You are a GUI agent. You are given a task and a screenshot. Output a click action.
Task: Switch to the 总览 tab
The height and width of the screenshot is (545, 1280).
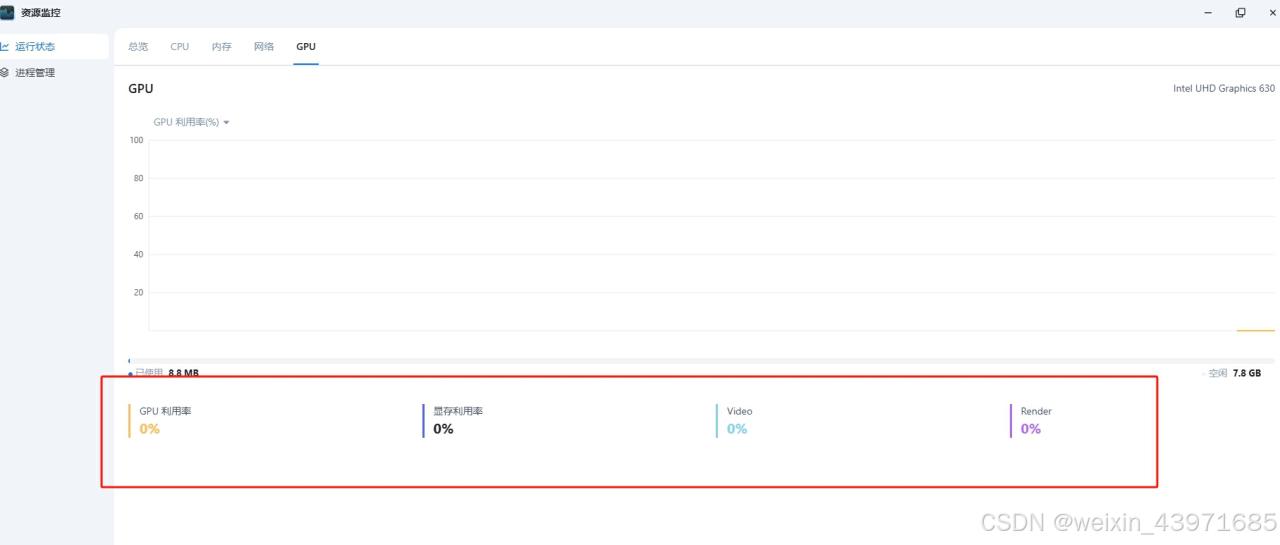pyautogui.click(x=138, y=47)
